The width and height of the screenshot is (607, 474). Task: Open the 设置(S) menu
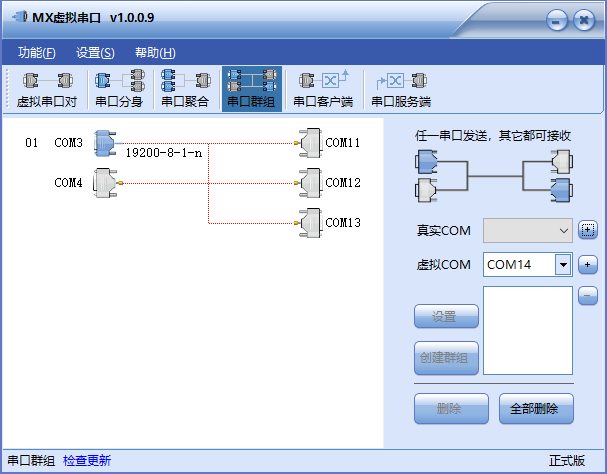pos(95,53)
